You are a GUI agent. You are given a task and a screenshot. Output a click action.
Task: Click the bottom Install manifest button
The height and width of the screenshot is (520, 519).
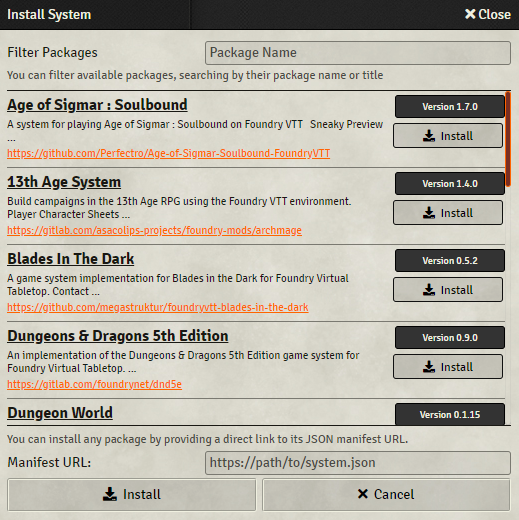pyautogui.click(x=132, y=494)
